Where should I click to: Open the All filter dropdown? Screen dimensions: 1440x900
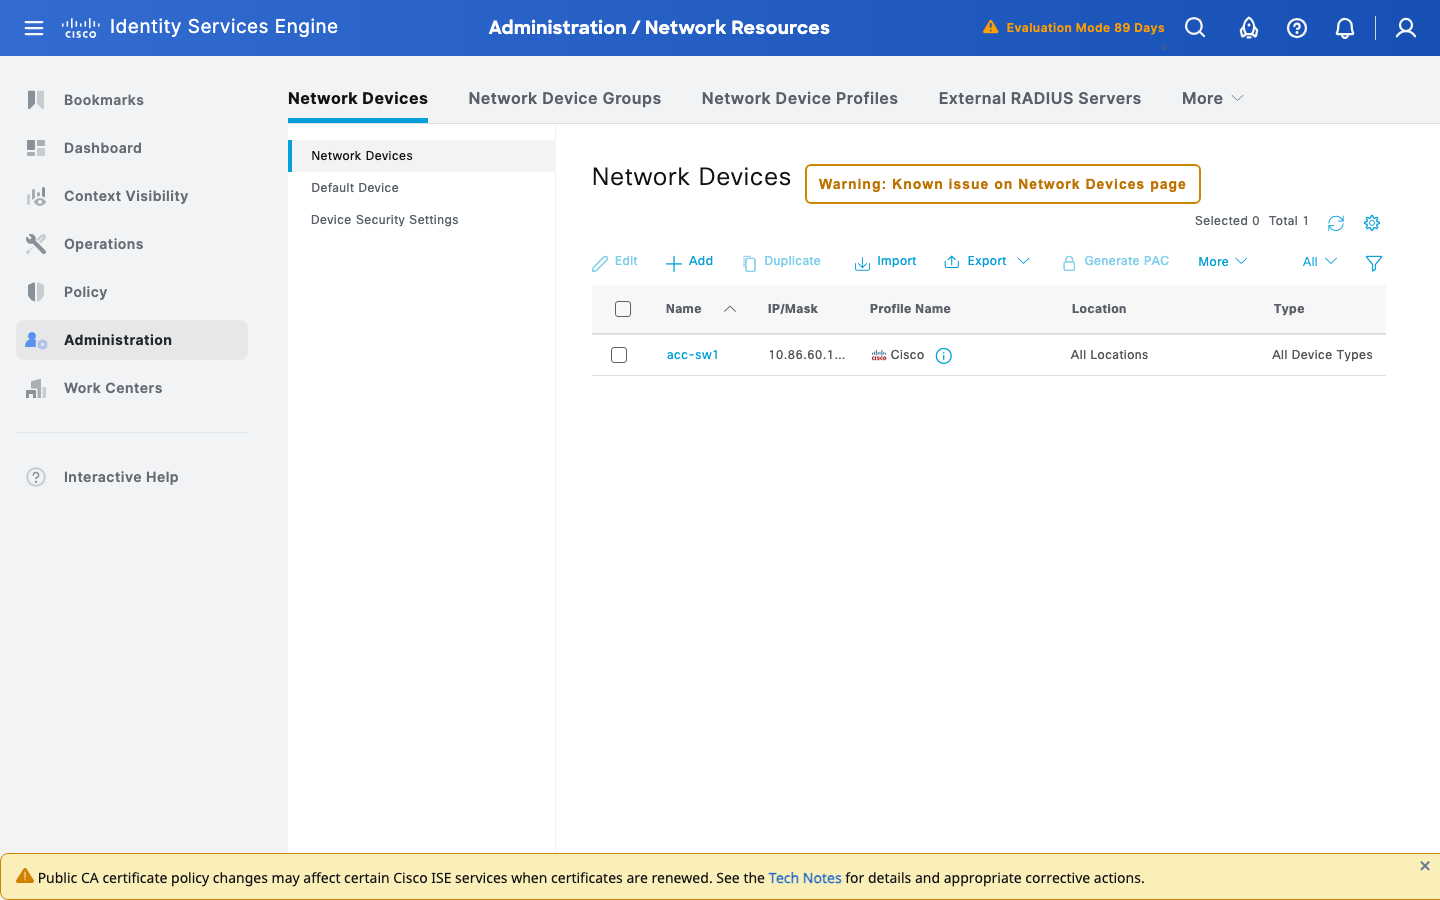coord(1320,262)
